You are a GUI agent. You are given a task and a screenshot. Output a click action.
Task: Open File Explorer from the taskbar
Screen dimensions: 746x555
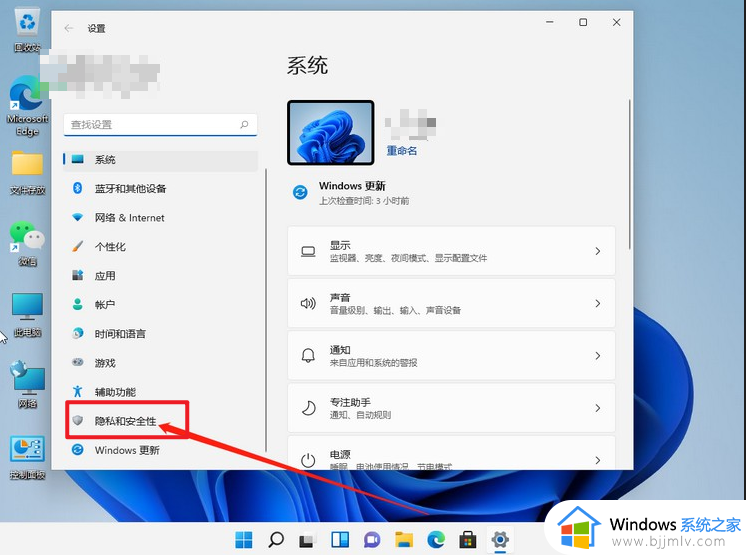click(404, 540)
